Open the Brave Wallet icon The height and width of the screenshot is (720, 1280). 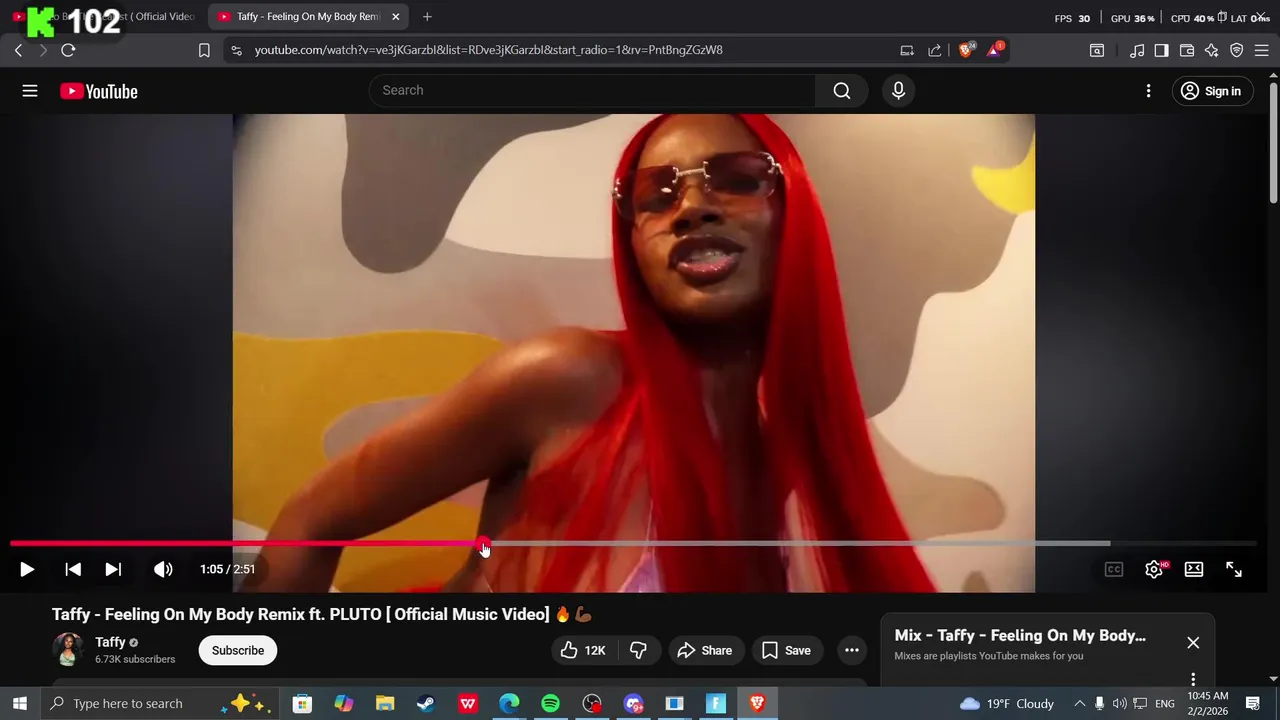coord(1187,50)
